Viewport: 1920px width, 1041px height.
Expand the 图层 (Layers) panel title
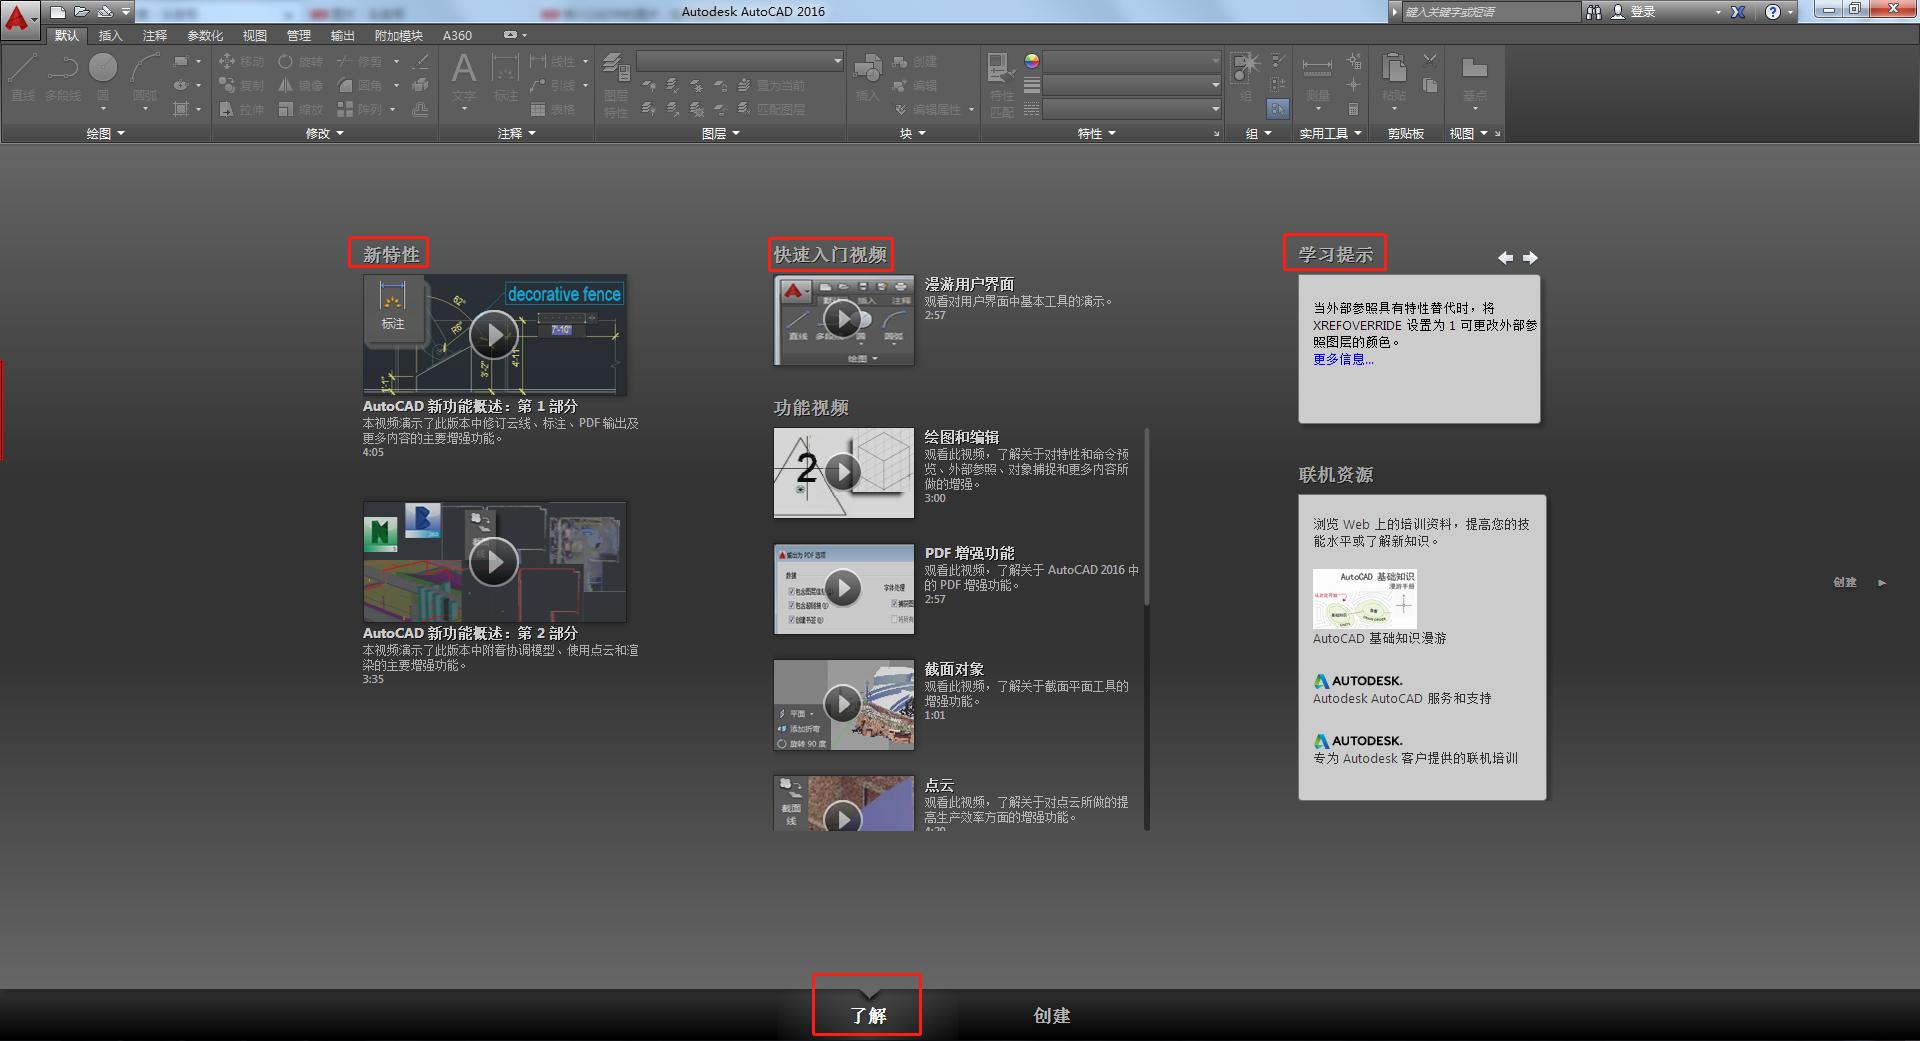point(720,133)
